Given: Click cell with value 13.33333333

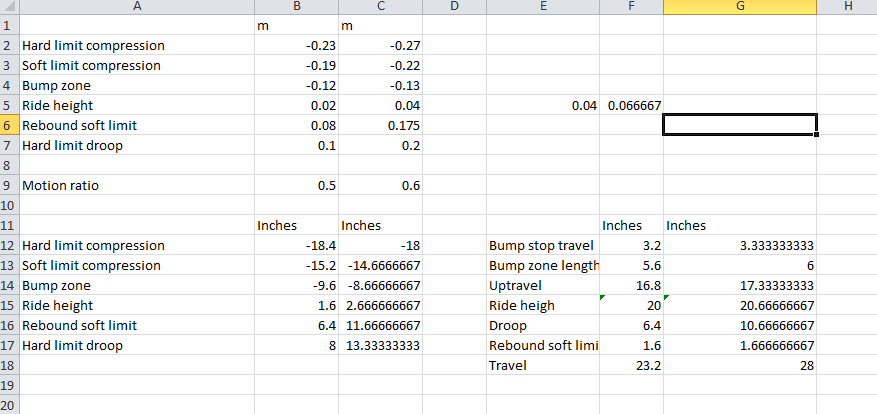Looking at the screenshot, I should (x=380, y=345).
